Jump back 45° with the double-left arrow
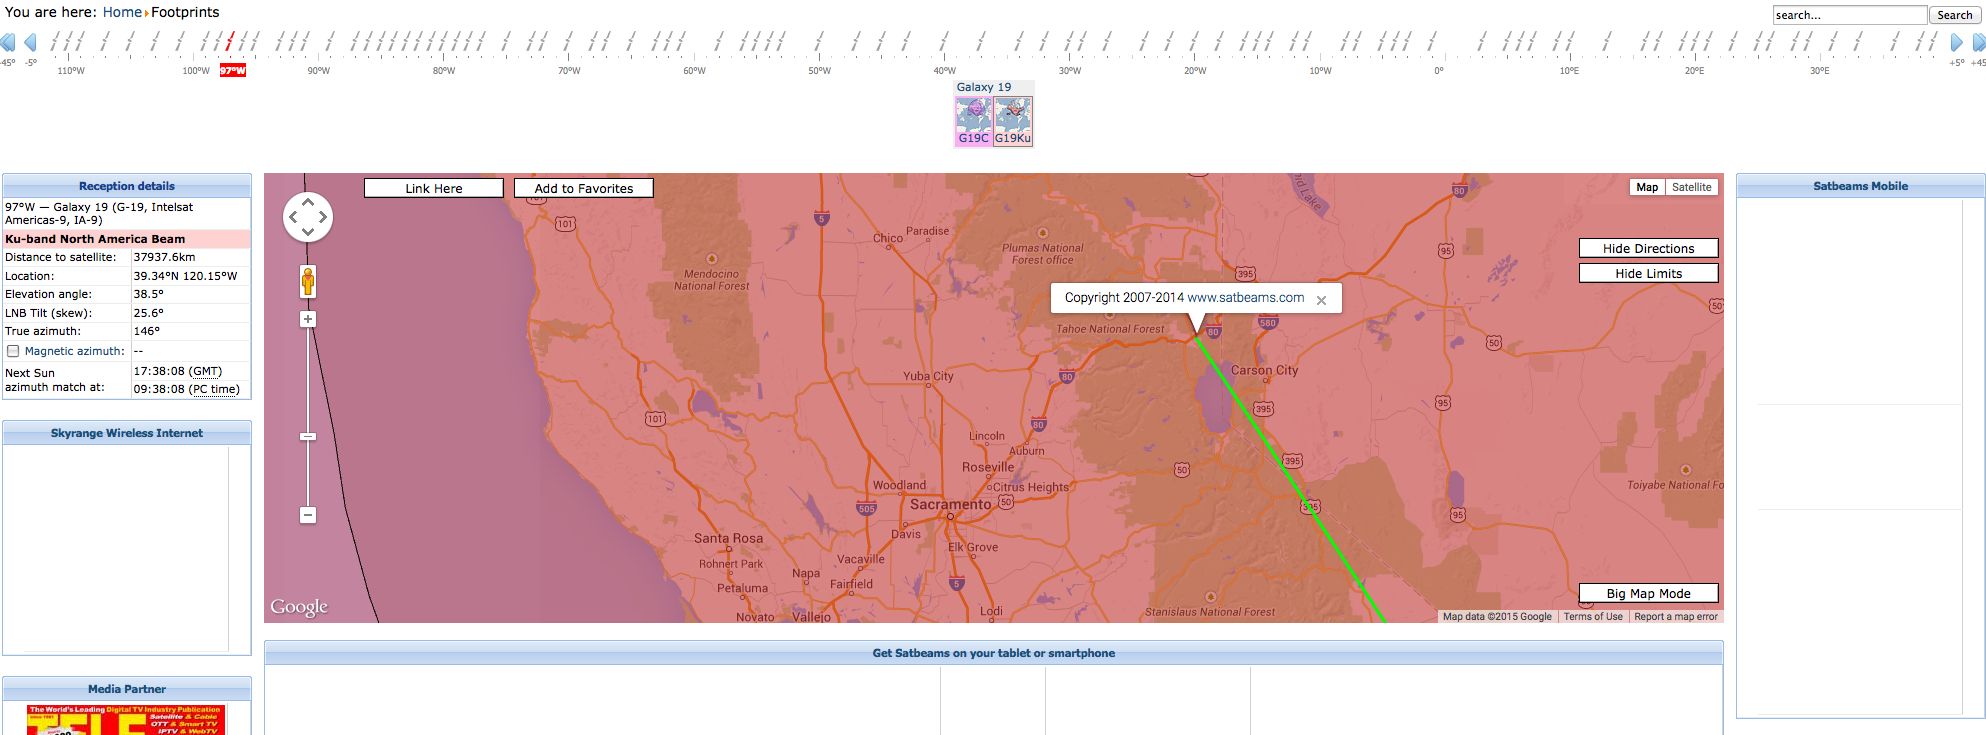 point(8,42)
